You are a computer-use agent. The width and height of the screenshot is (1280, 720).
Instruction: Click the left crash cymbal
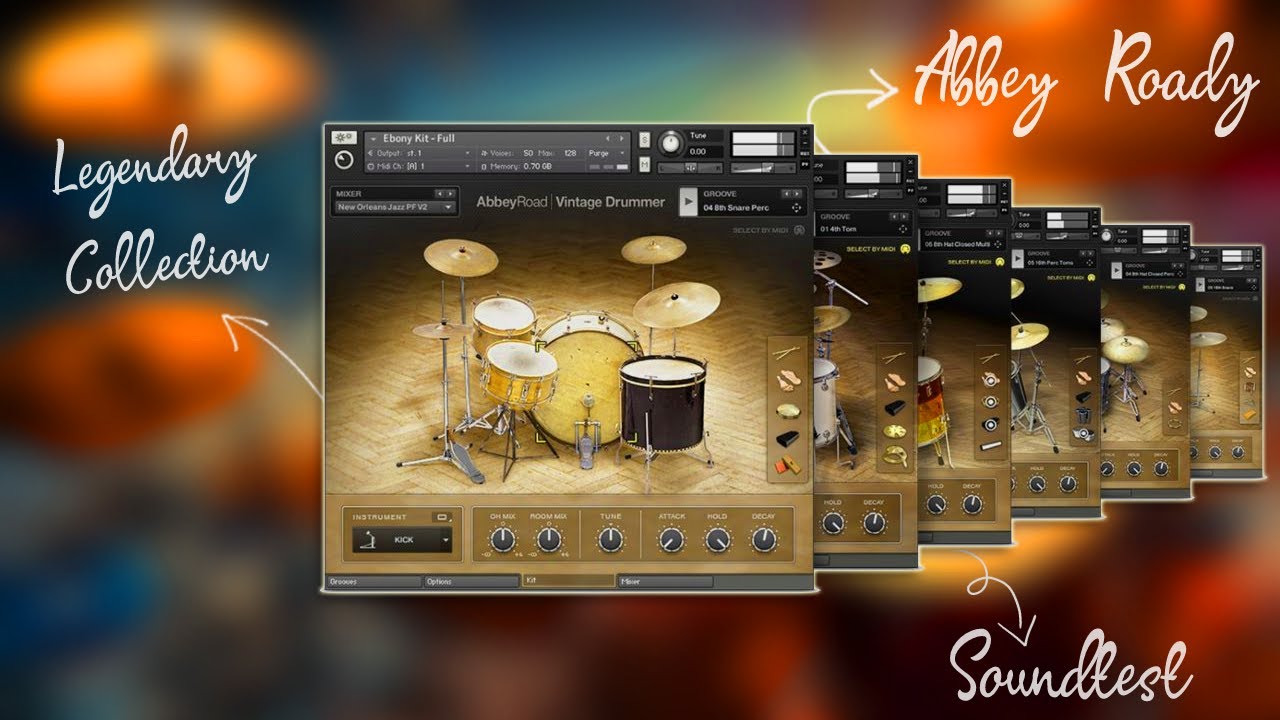click(460, 258)
